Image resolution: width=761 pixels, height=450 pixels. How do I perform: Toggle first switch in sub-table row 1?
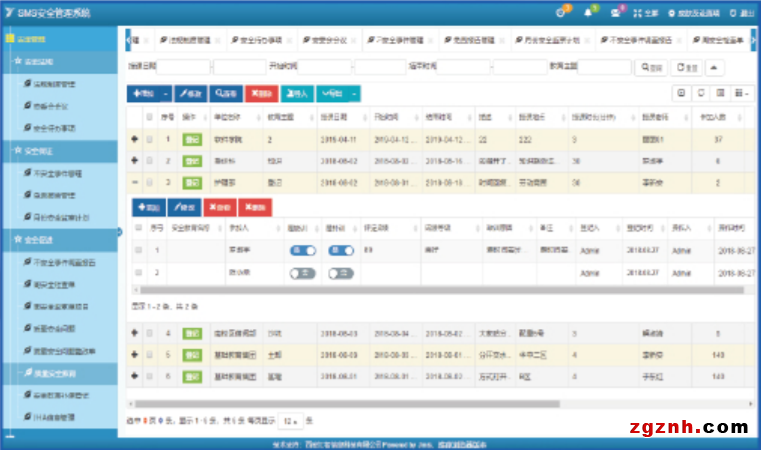(x=302, y=252)
